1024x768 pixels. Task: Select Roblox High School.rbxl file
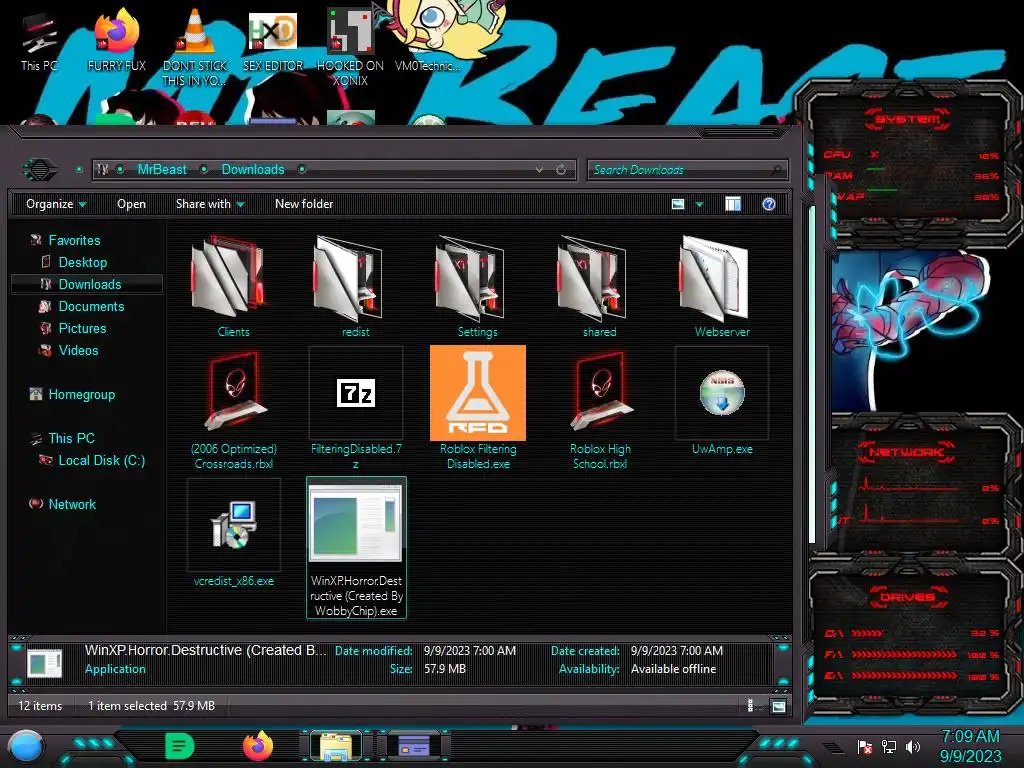coord(600,408)
